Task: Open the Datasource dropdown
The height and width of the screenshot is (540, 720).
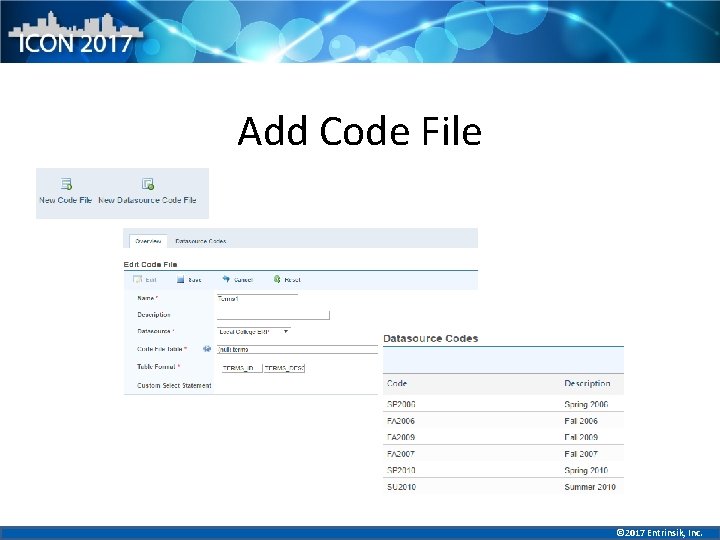Action: tap(253, 332)
